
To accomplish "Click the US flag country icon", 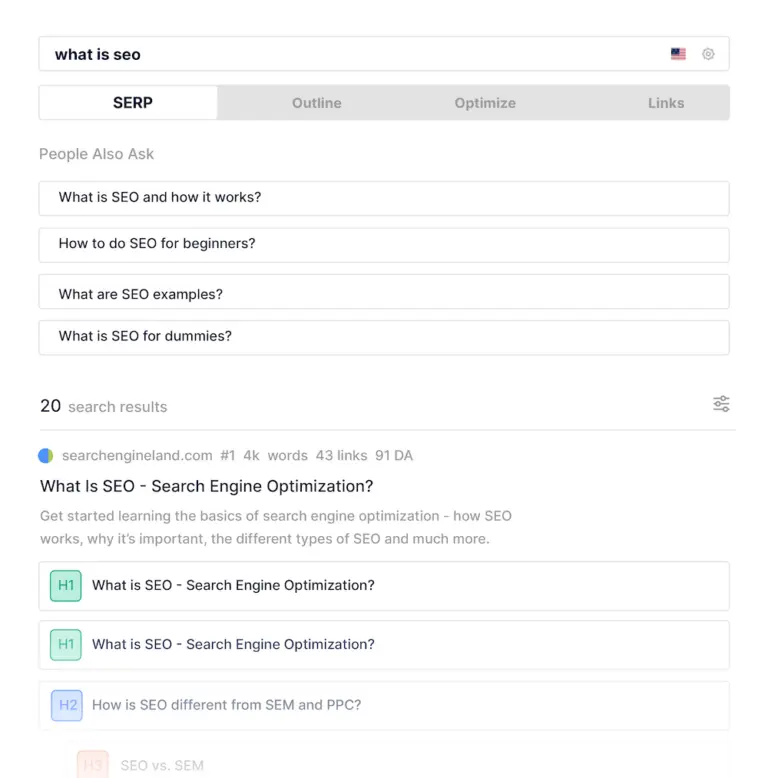I will (x=678, y=54).
